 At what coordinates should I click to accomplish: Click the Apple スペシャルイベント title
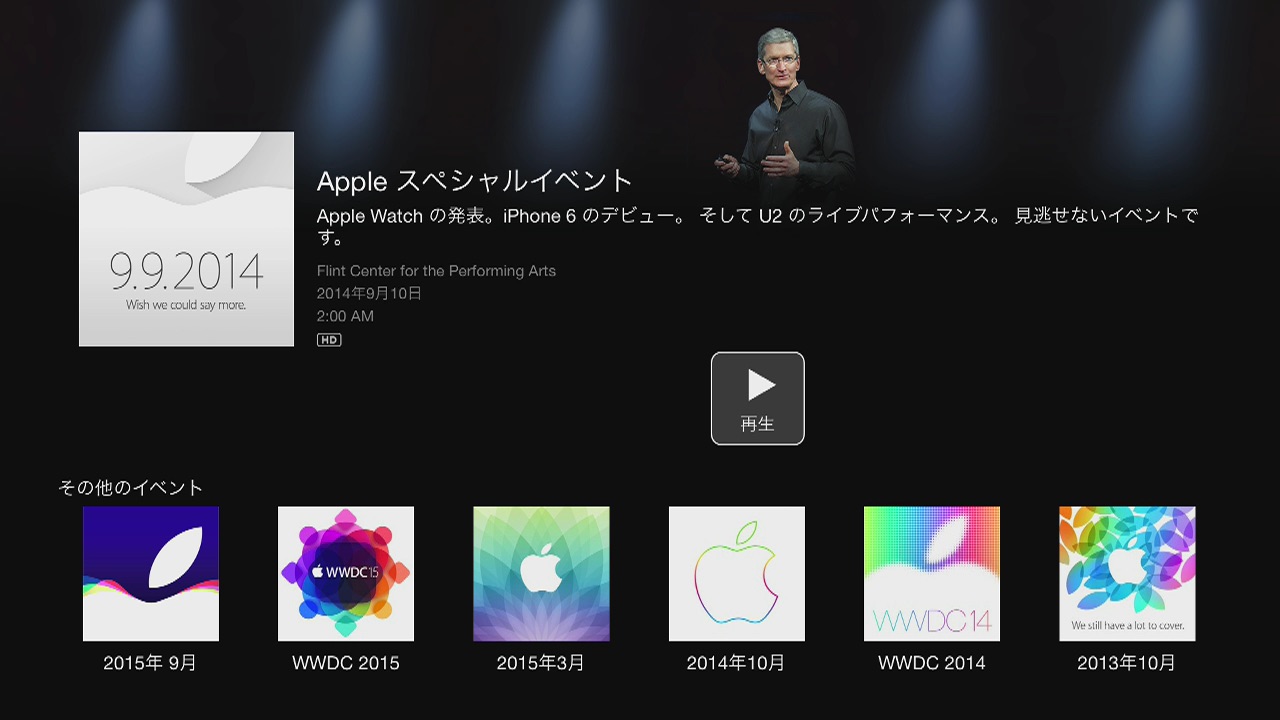[475, 181]
